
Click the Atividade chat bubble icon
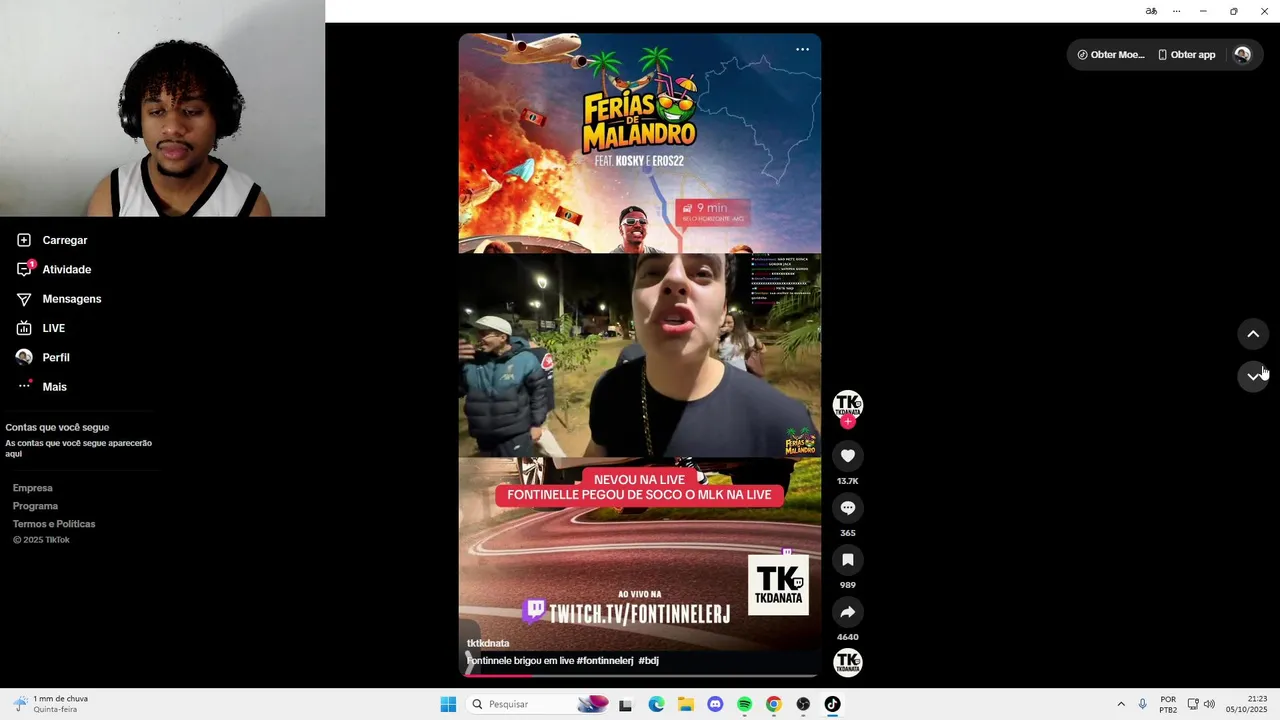[x=24, y=269]
